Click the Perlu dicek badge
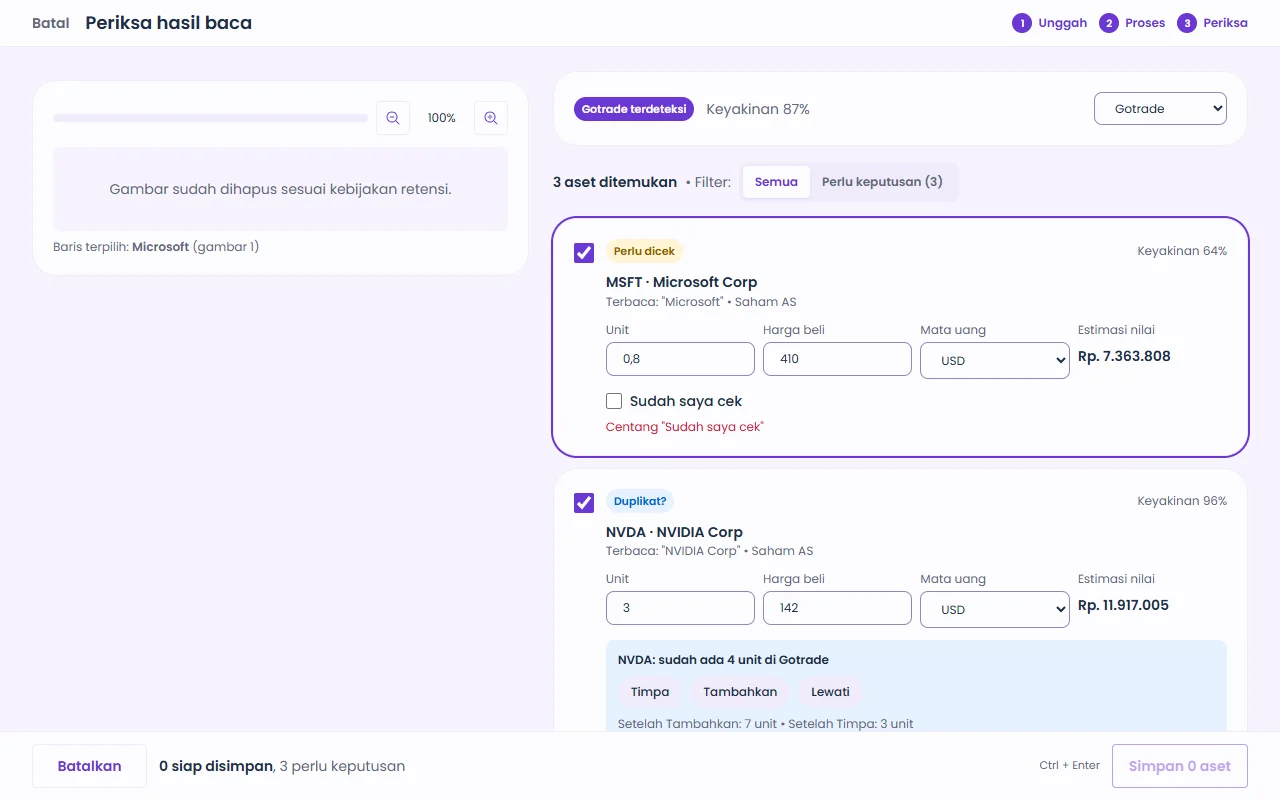The image size is (1280, 800). pyautogui.click(x=644, y=251)
